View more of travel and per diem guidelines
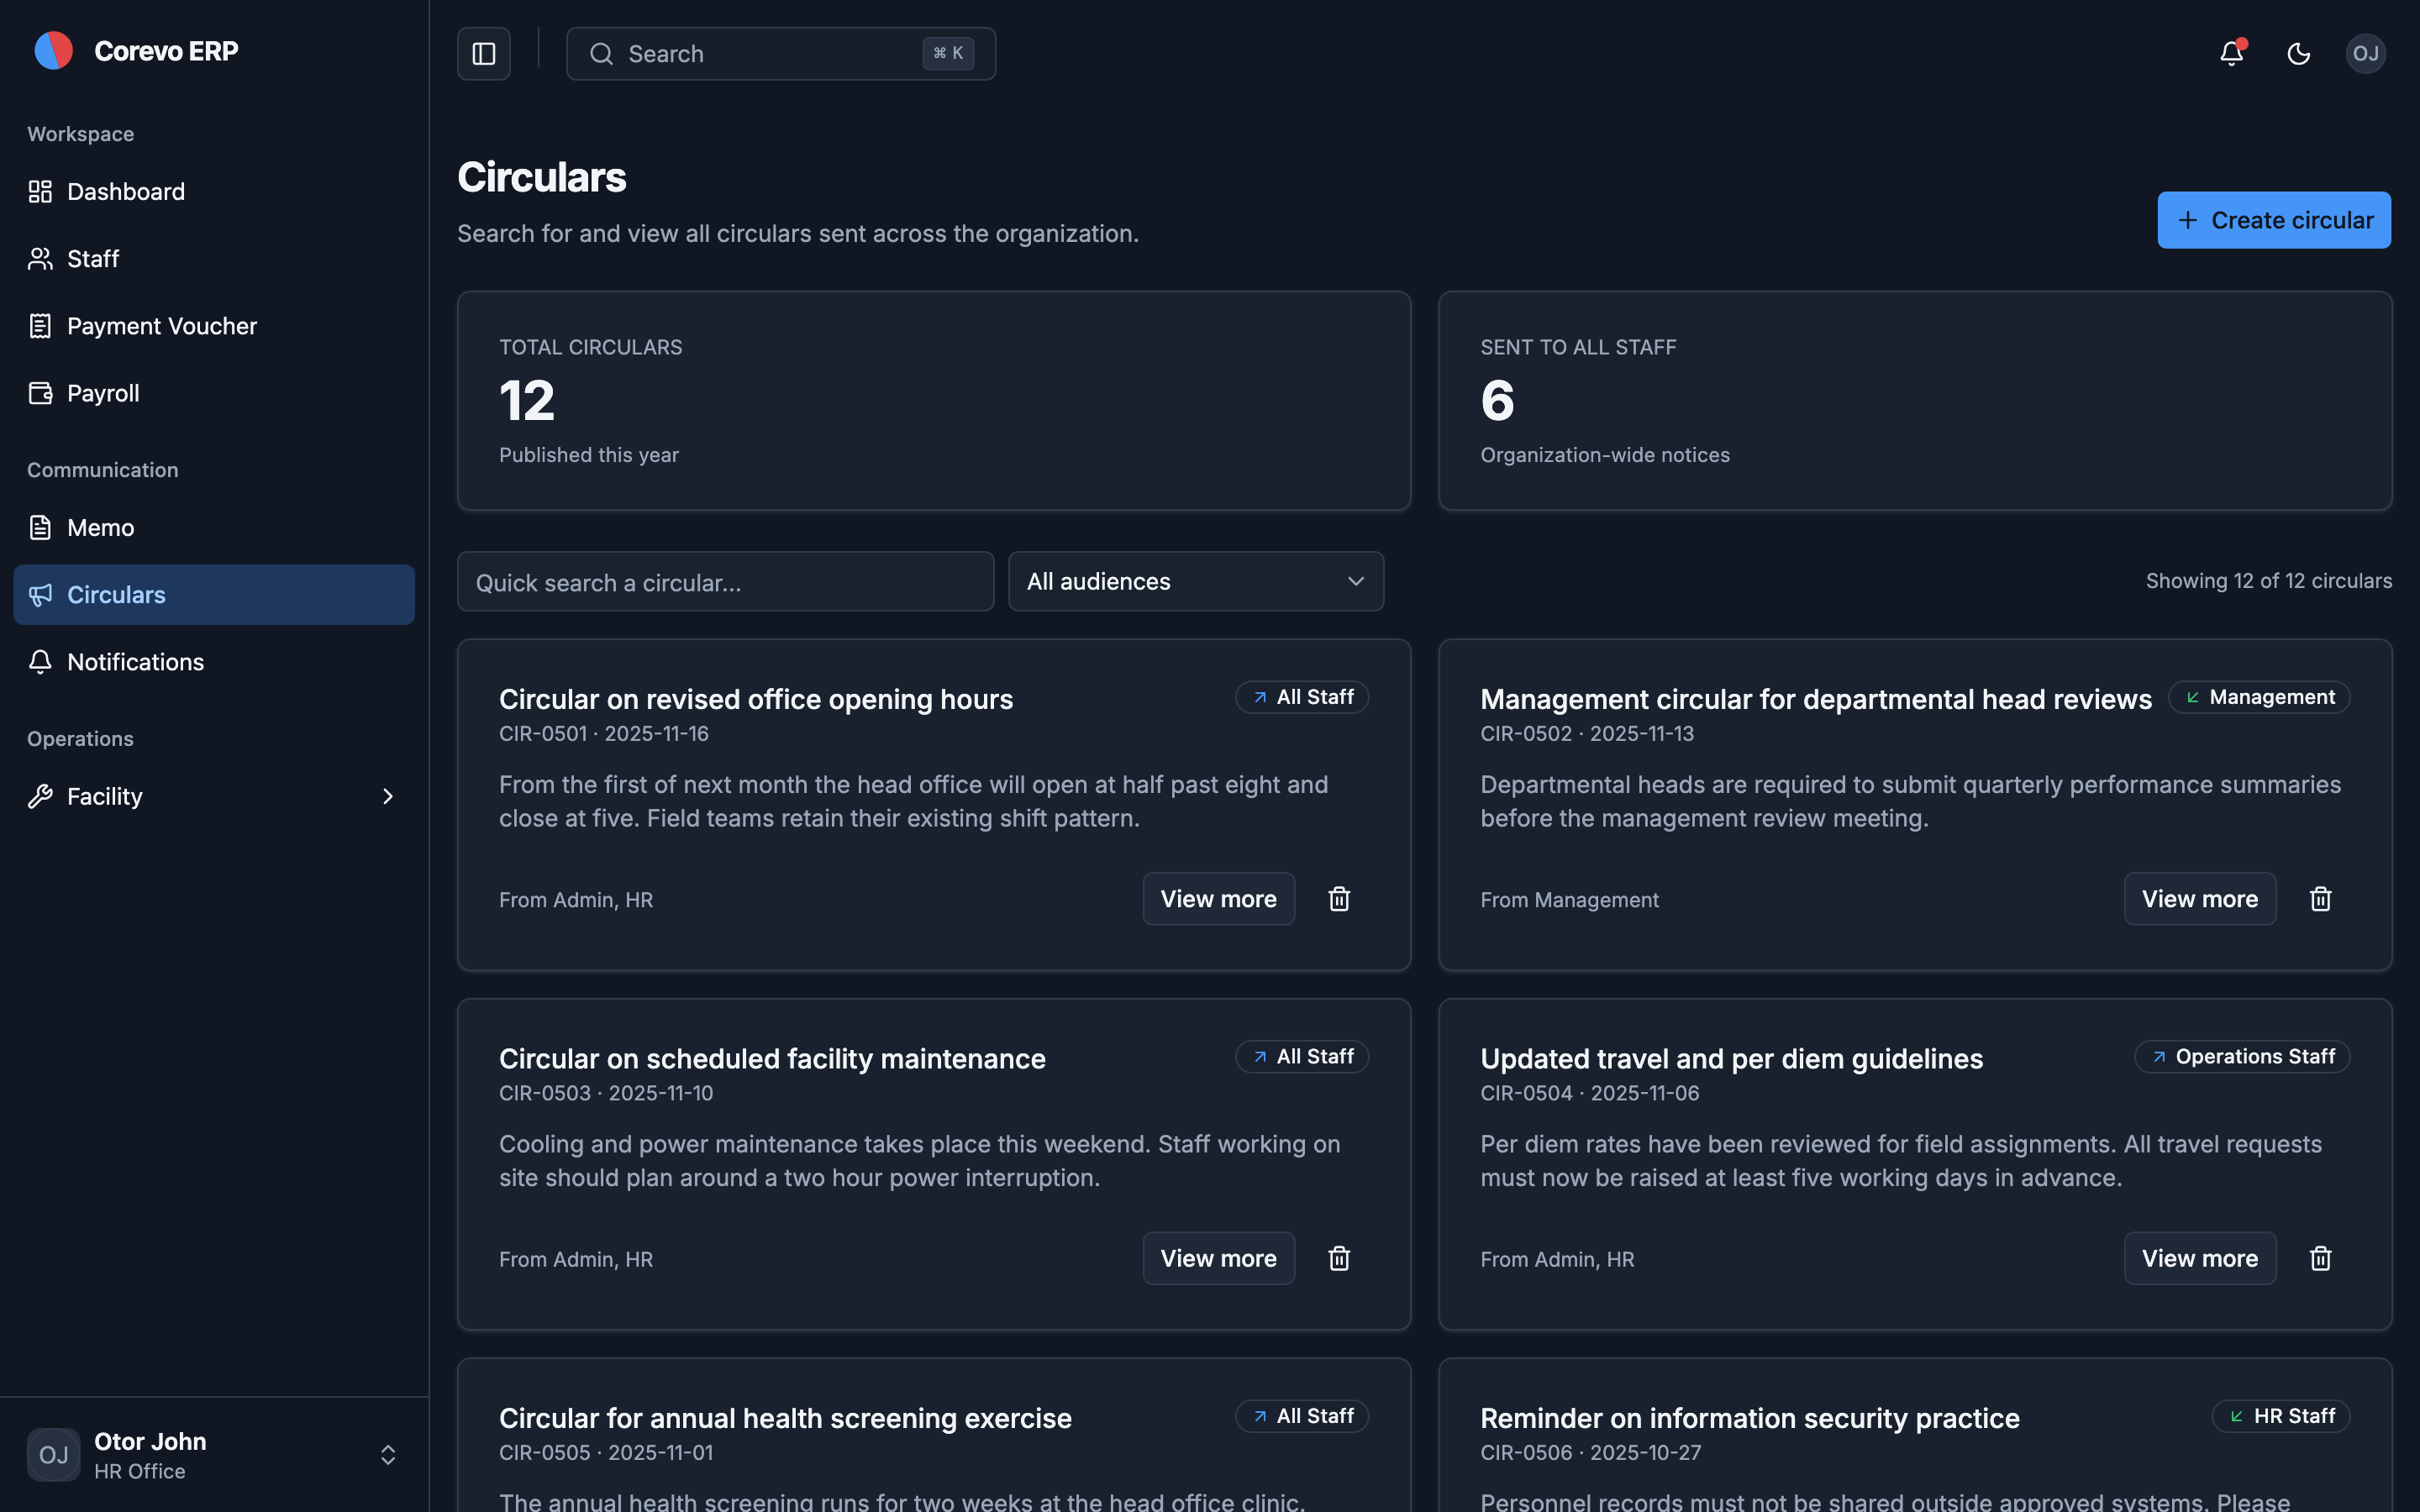Image resolution: width=2420 pixels, height=1512 pixels. pyautogui.click(x=2199, y=1258)
